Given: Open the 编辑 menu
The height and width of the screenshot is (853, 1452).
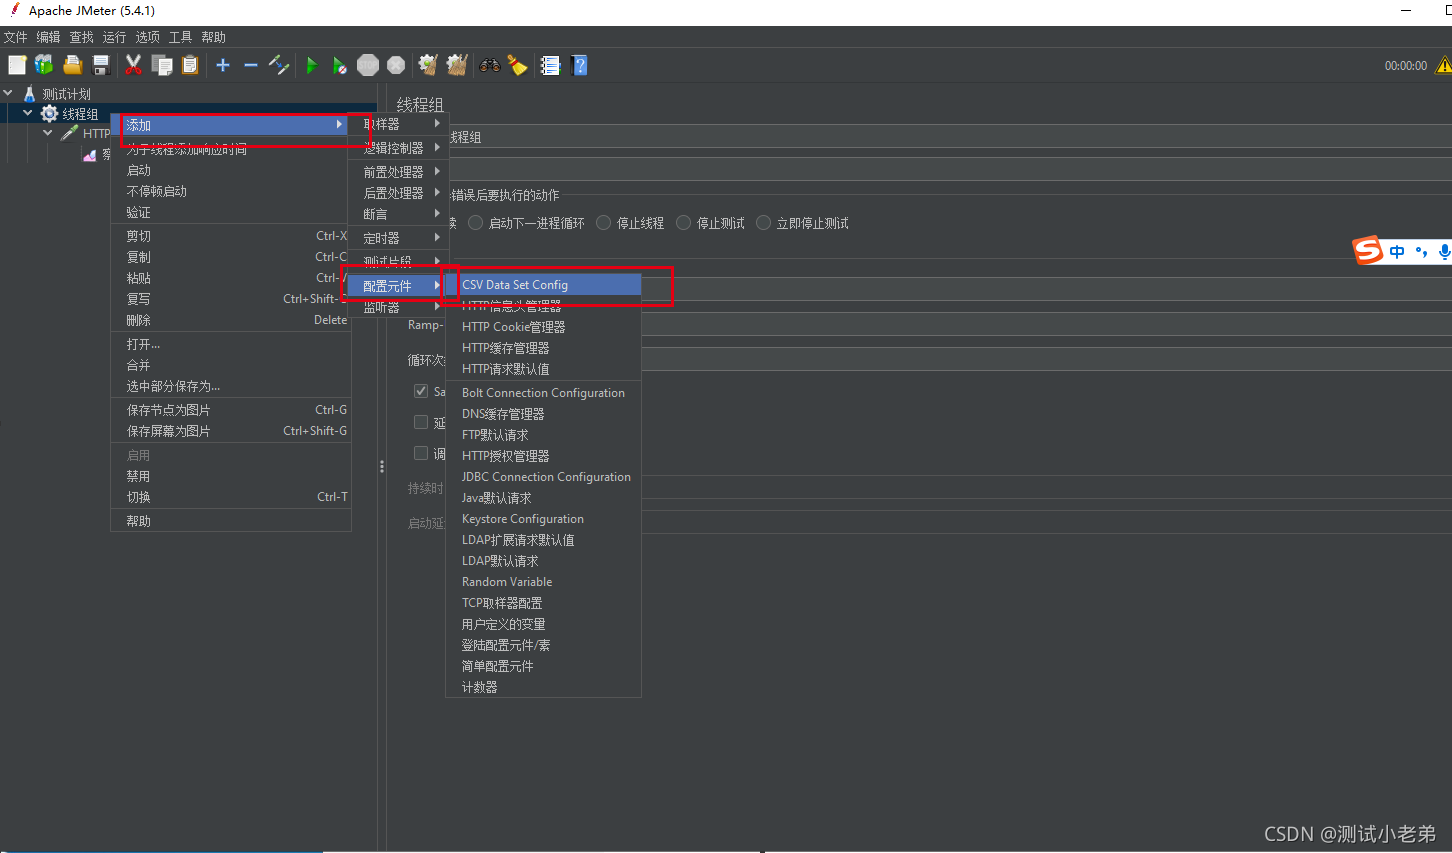Looking at the screenshot, I should [x=48, y=37].
